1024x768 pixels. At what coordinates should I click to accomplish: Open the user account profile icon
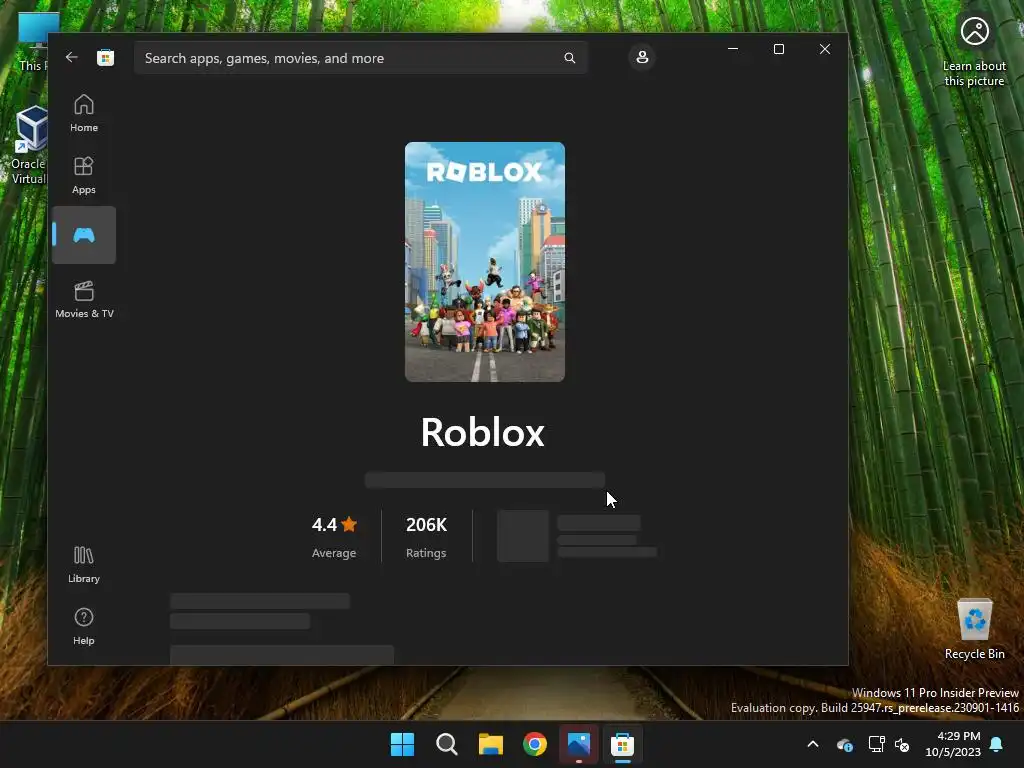click(x=642, y=57)
